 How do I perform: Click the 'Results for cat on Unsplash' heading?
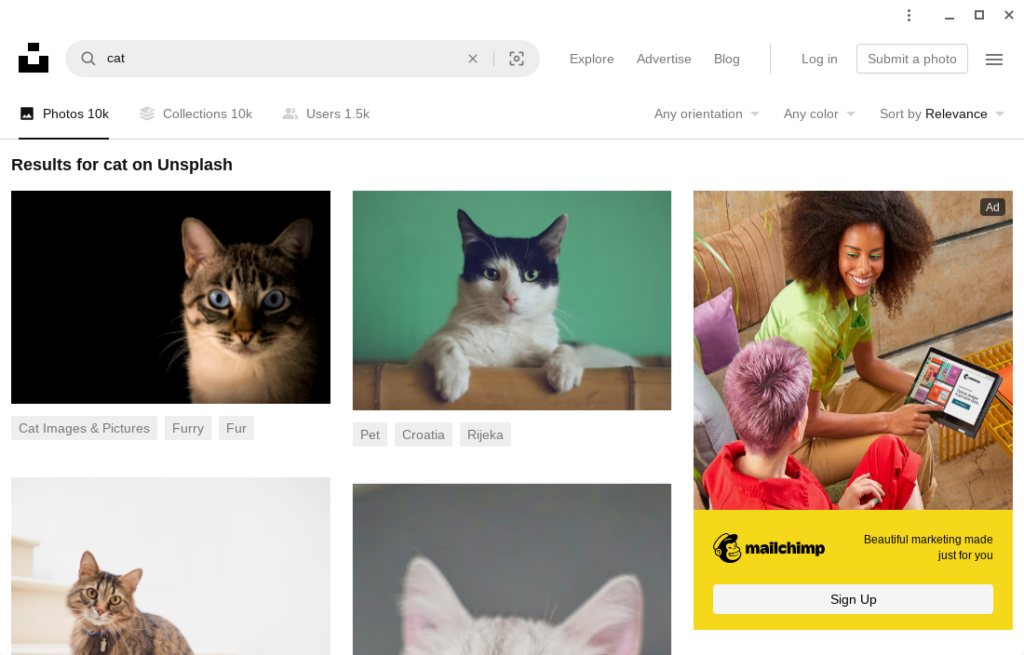[122, 165]
